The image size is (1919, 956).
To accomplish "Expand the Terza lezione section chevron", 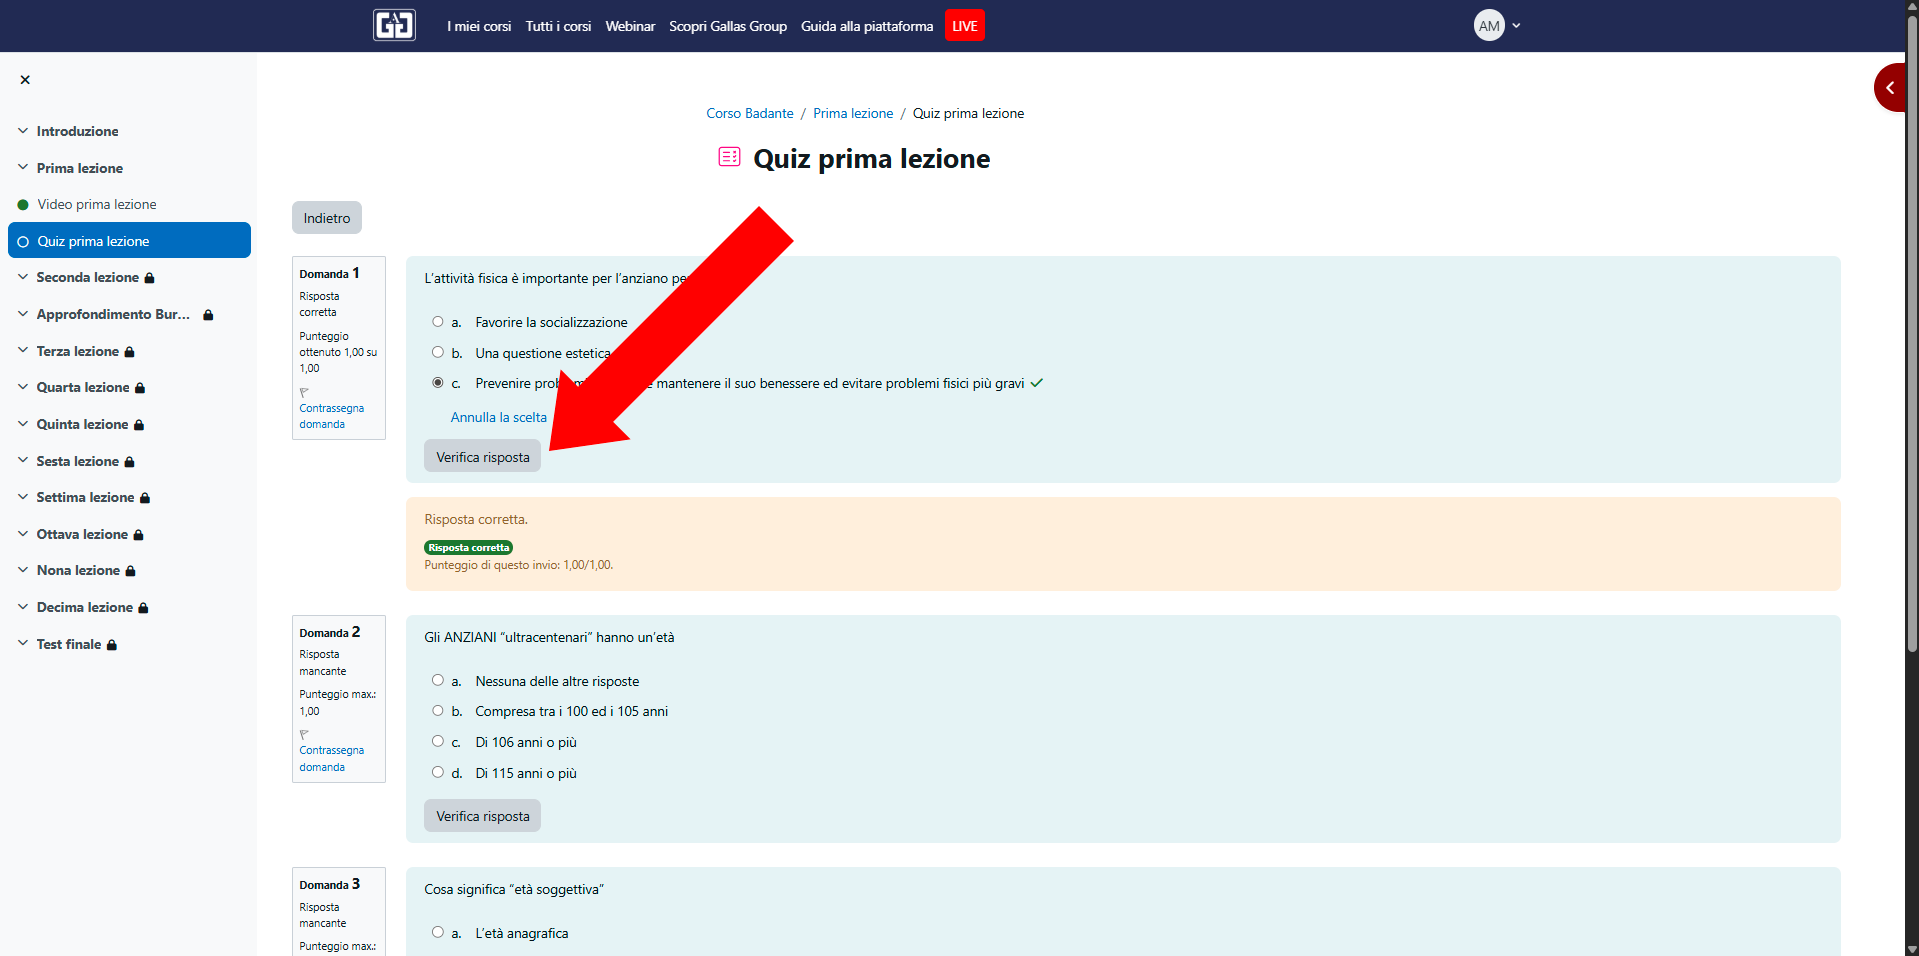I will pyautogui.click(x=23, y=351).
